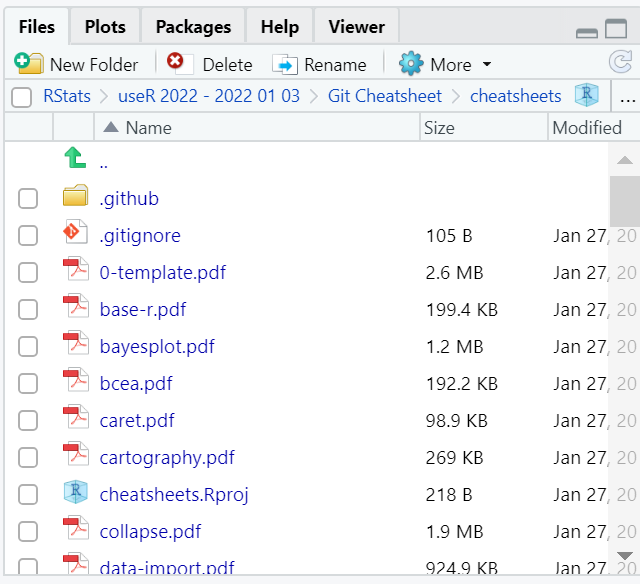The width and height of the screenshot is (640, 584).
Task: Click the New Folder icon
Action: tap(28, 63)
